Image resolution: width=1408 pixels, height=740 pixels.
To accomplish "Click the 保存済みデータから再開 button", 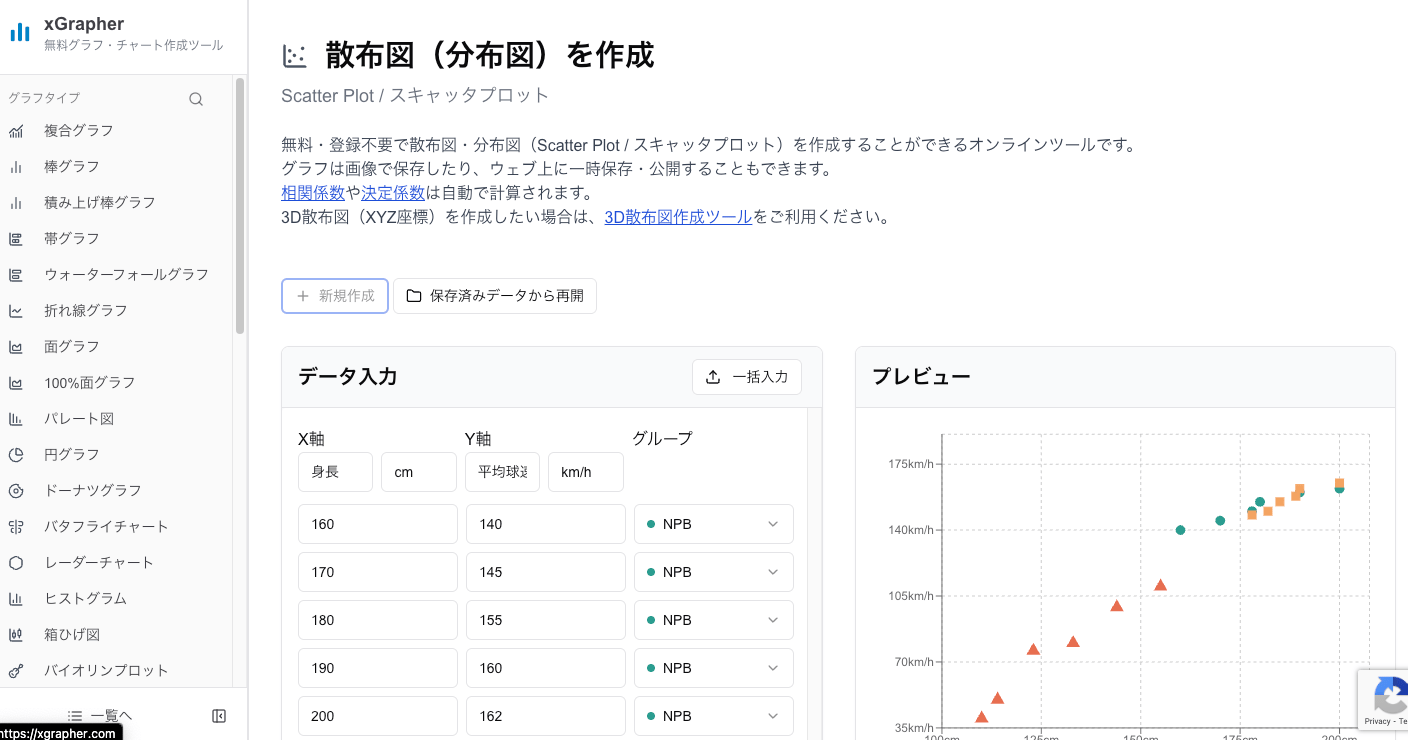I will coord(495,296).
